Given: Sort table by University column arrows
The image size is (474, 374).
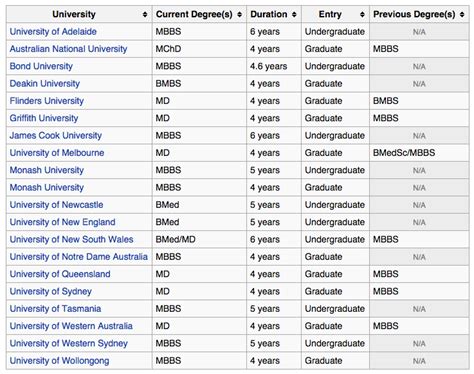Looking at the screenshot, I should coord(145,15).
